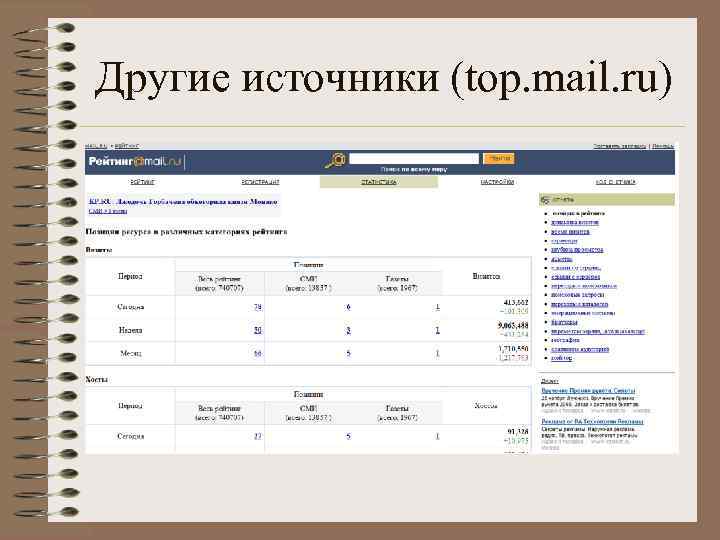Click the resource title link about Горбачева
720x540 pixels.
click(183, 202)
